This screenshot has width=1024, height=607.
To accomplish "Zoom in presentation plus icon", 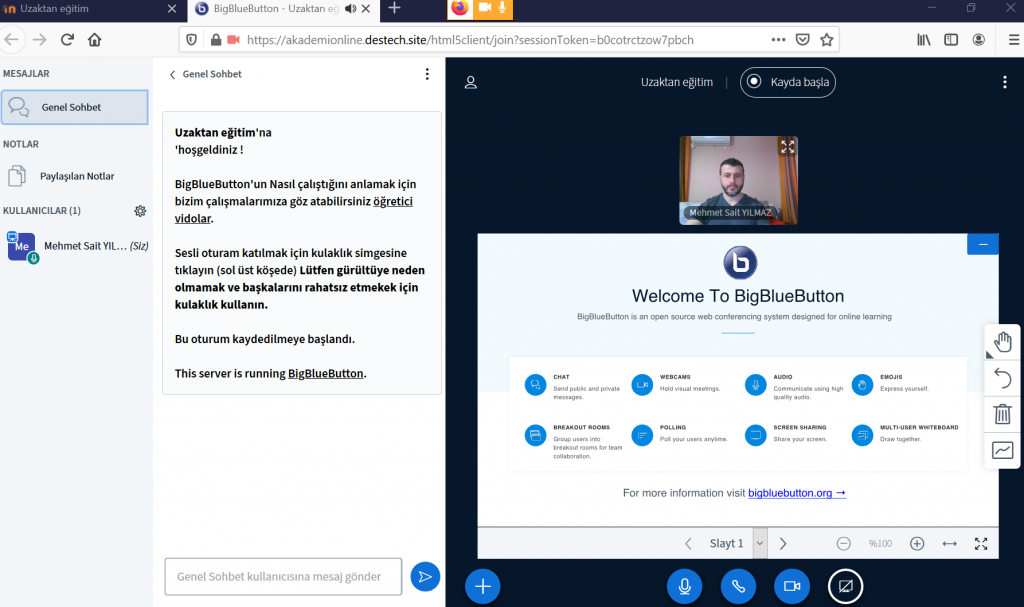I will (x=917, y=544).
